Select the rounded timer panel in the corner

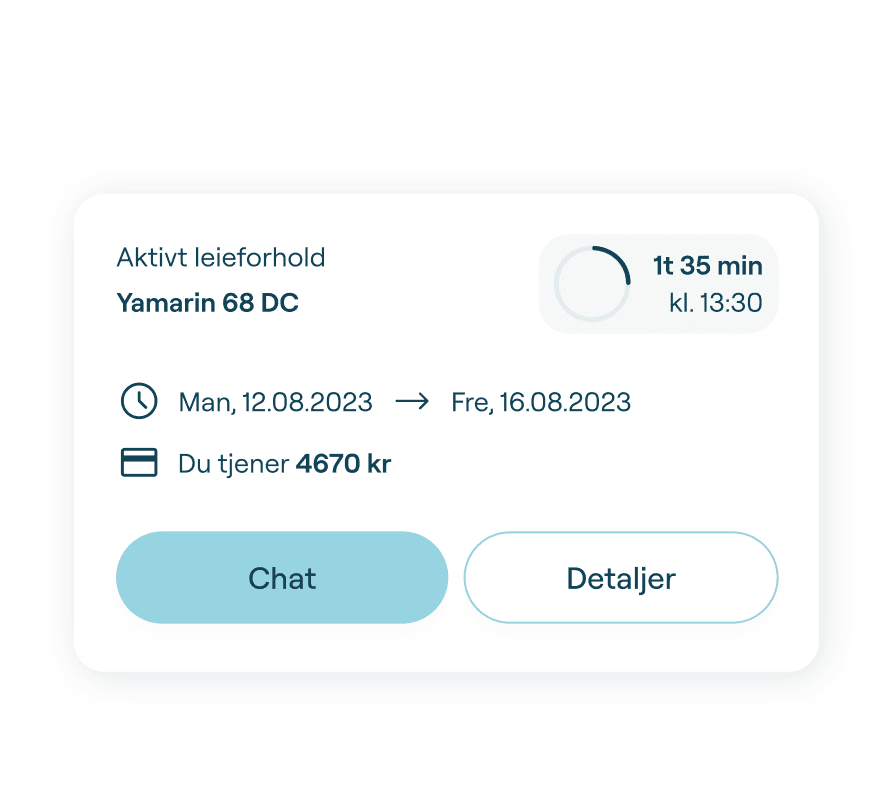coord(658,284)
